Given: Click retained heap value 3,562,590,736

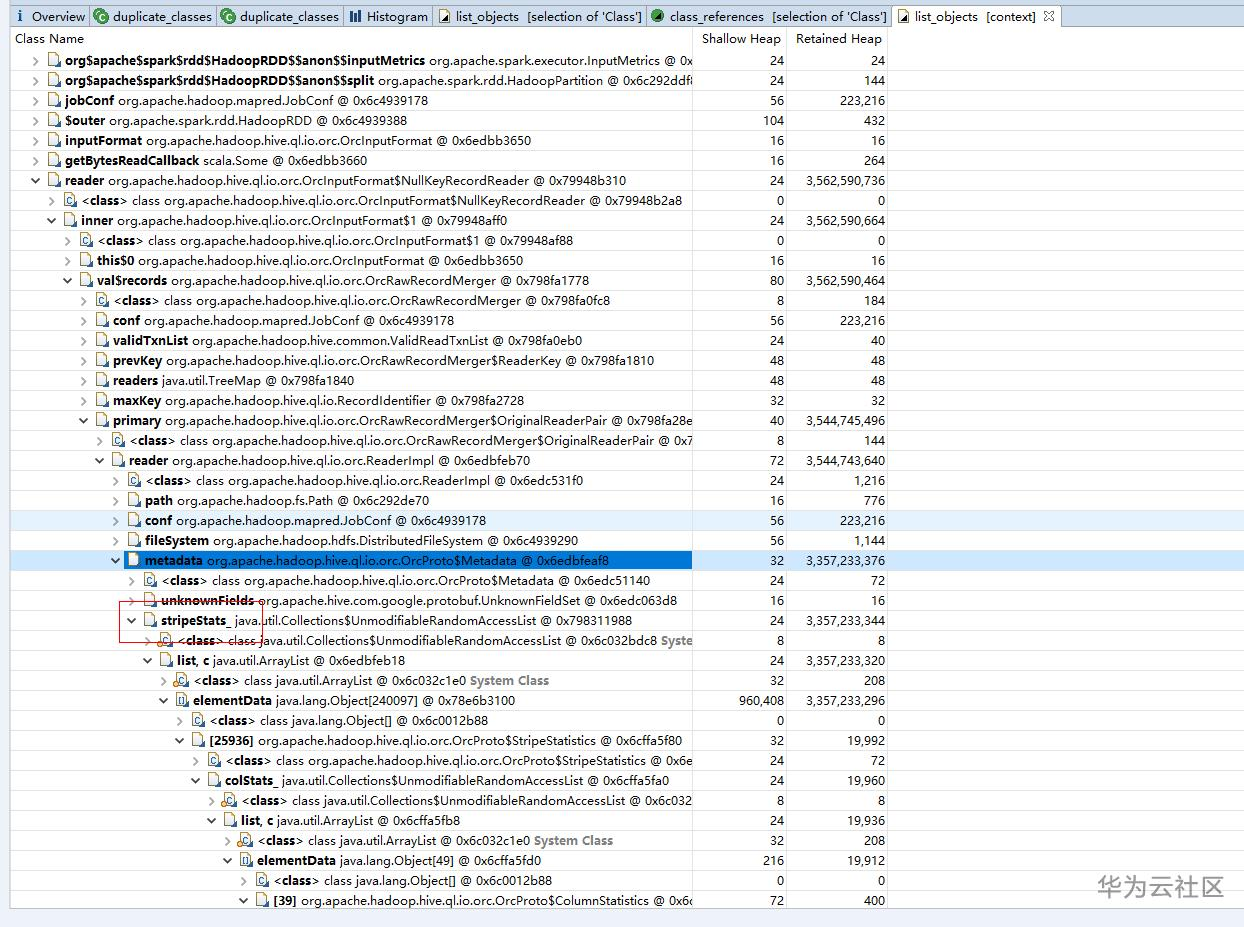Looking at the screenshot, I should coord(845,180).
